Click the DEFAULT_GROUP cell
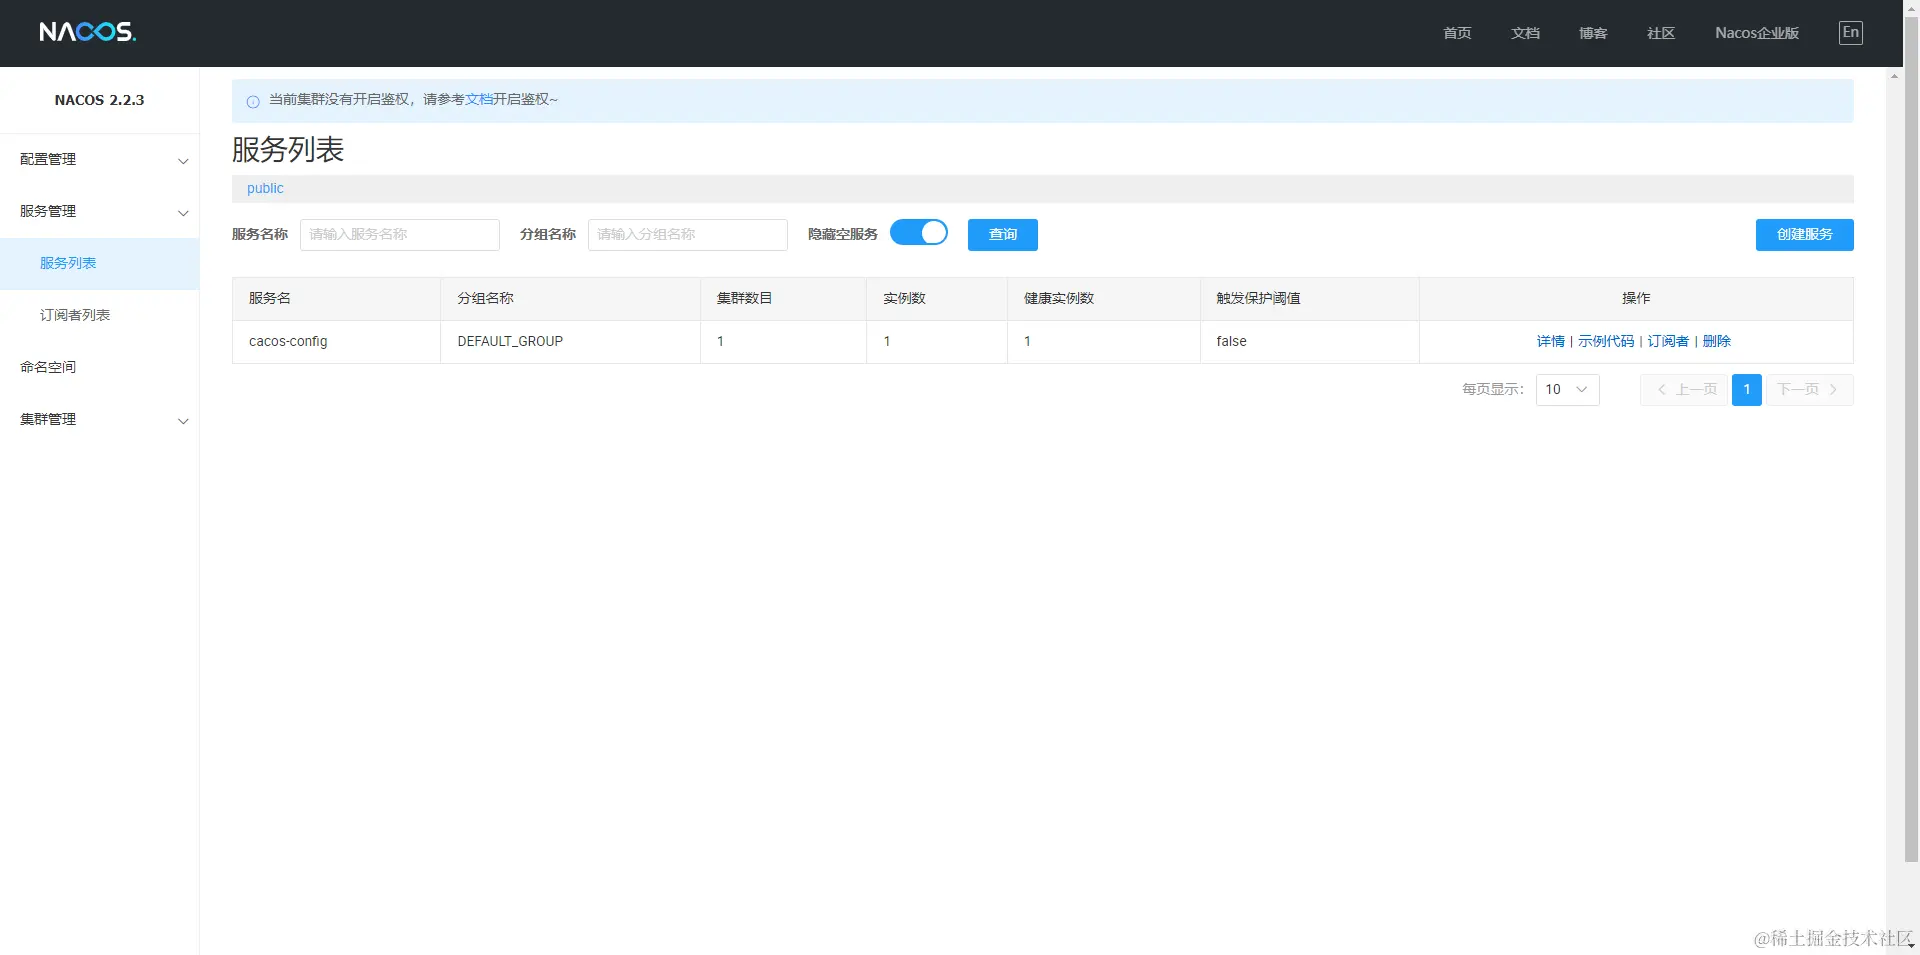This screenshot has width=1920, height=955. (x=570, y=342)
